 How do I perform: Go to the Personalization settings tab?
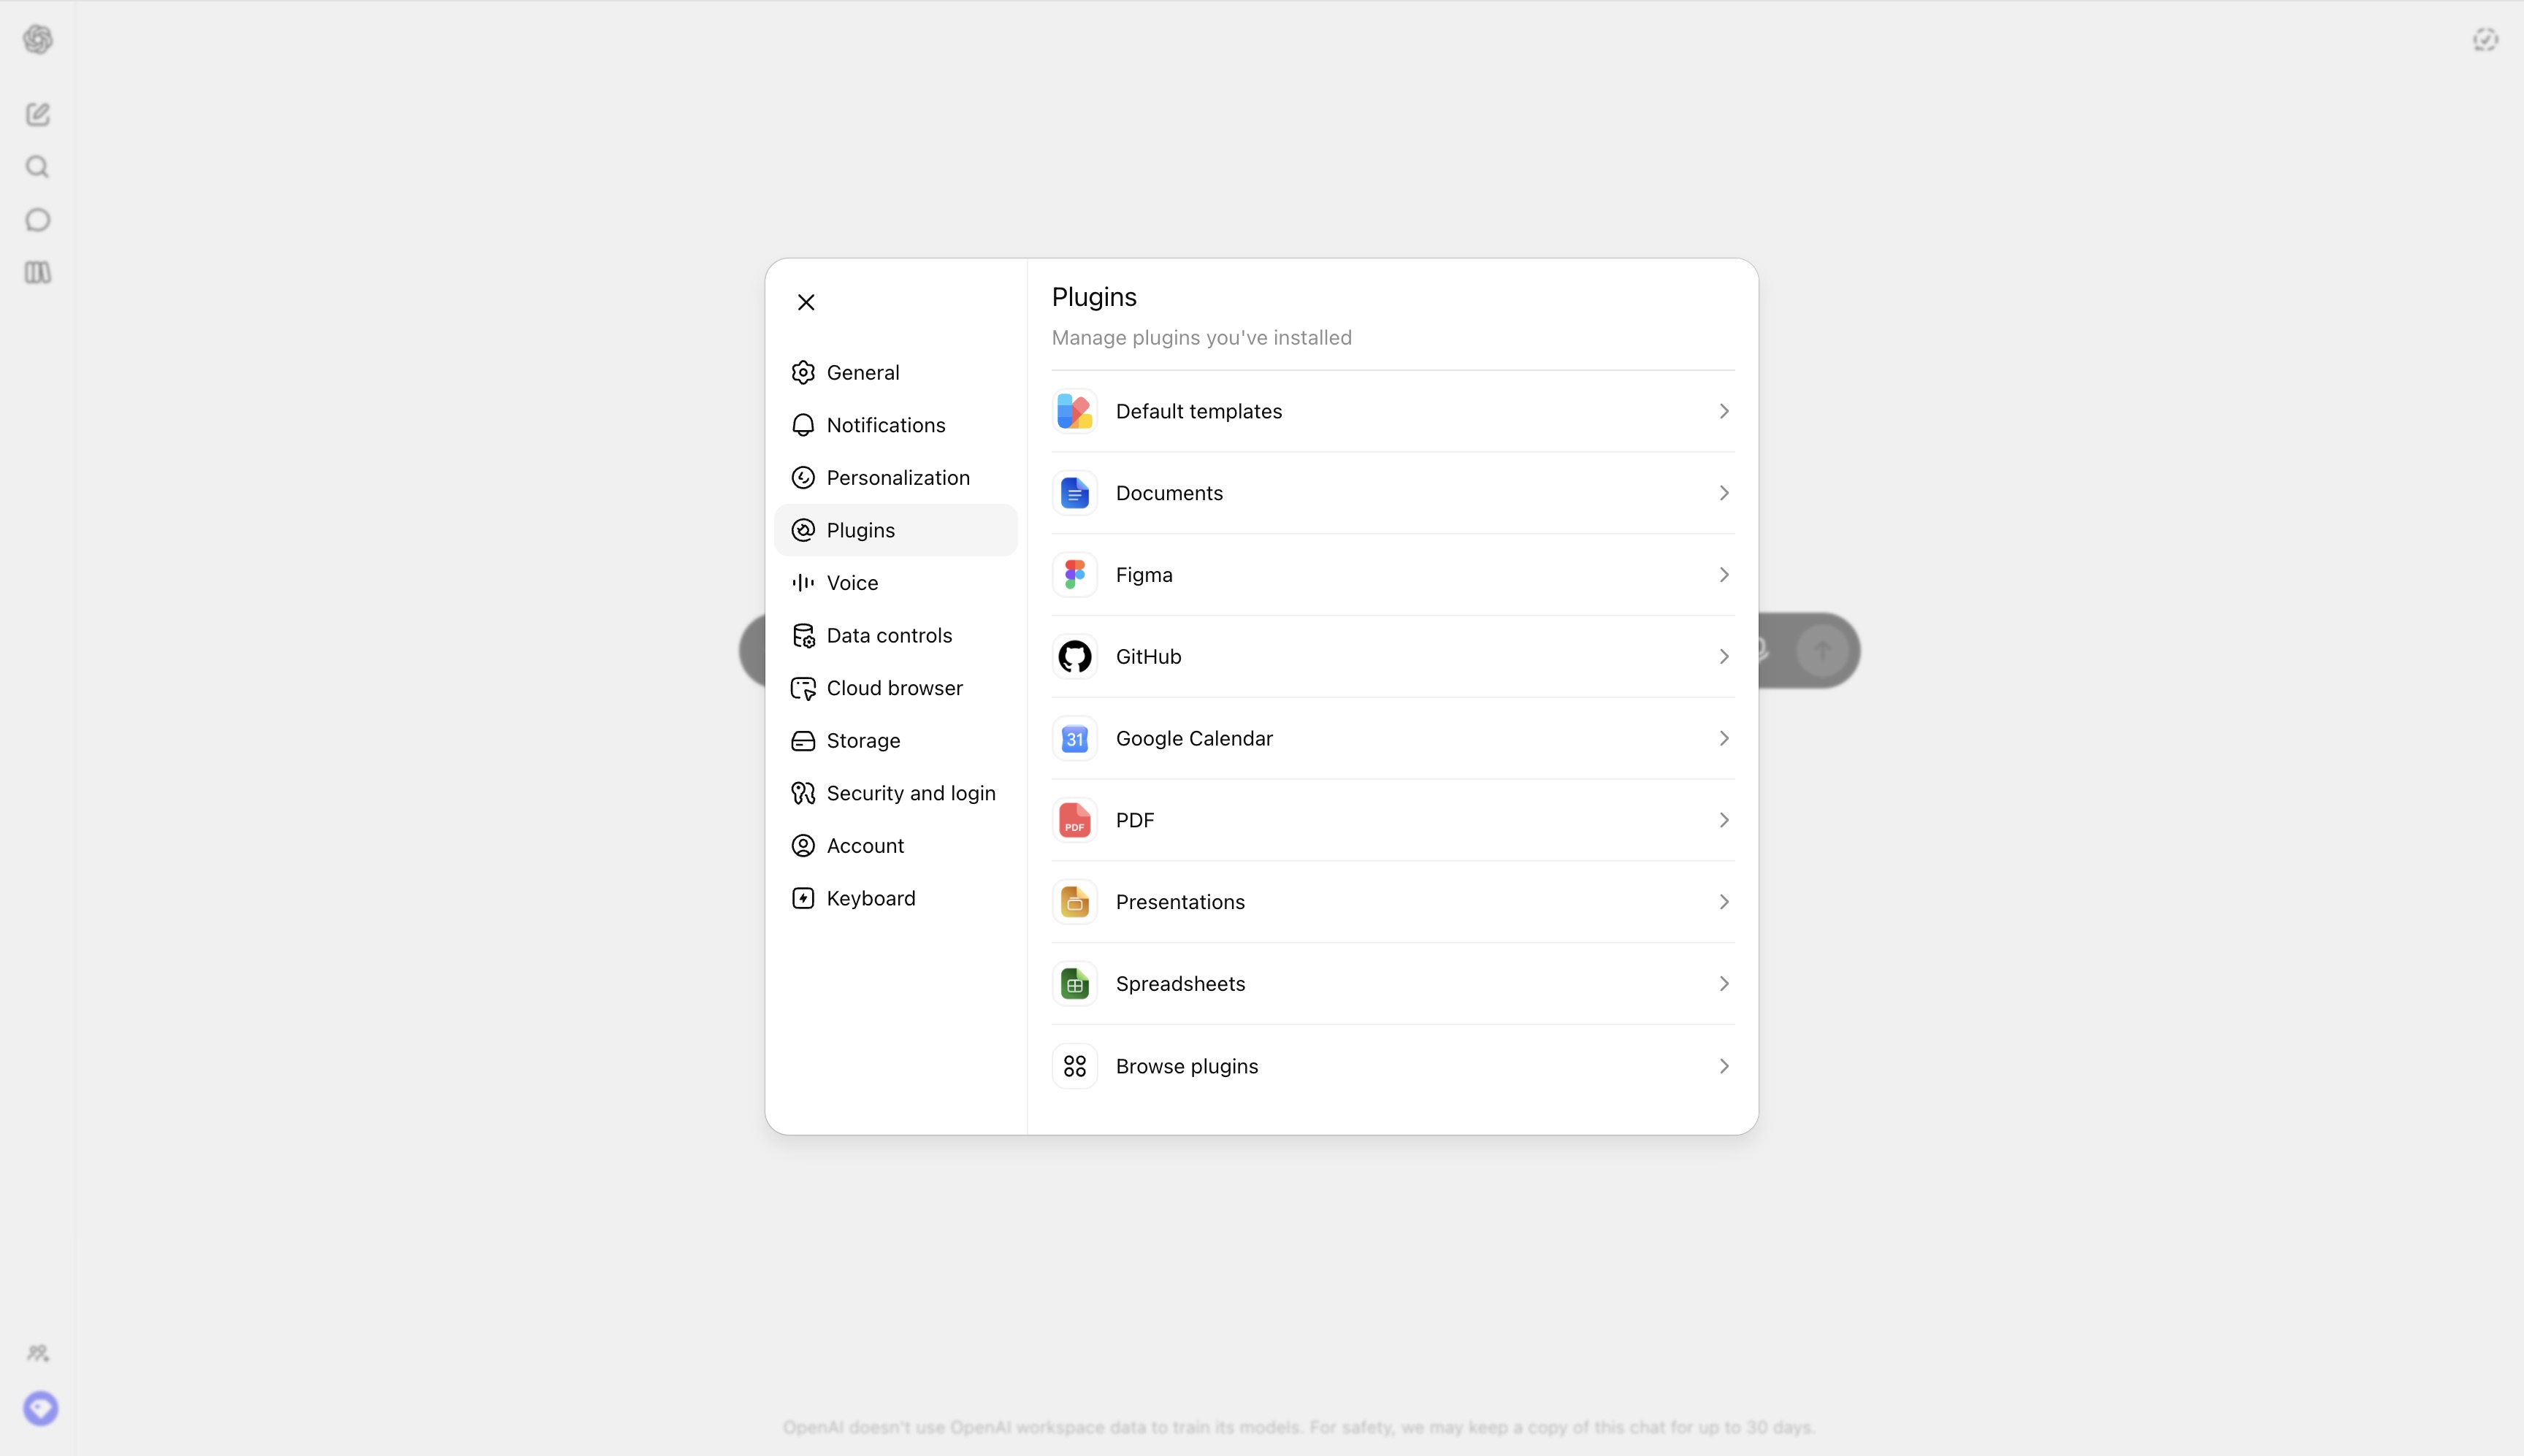pos(896,478)
